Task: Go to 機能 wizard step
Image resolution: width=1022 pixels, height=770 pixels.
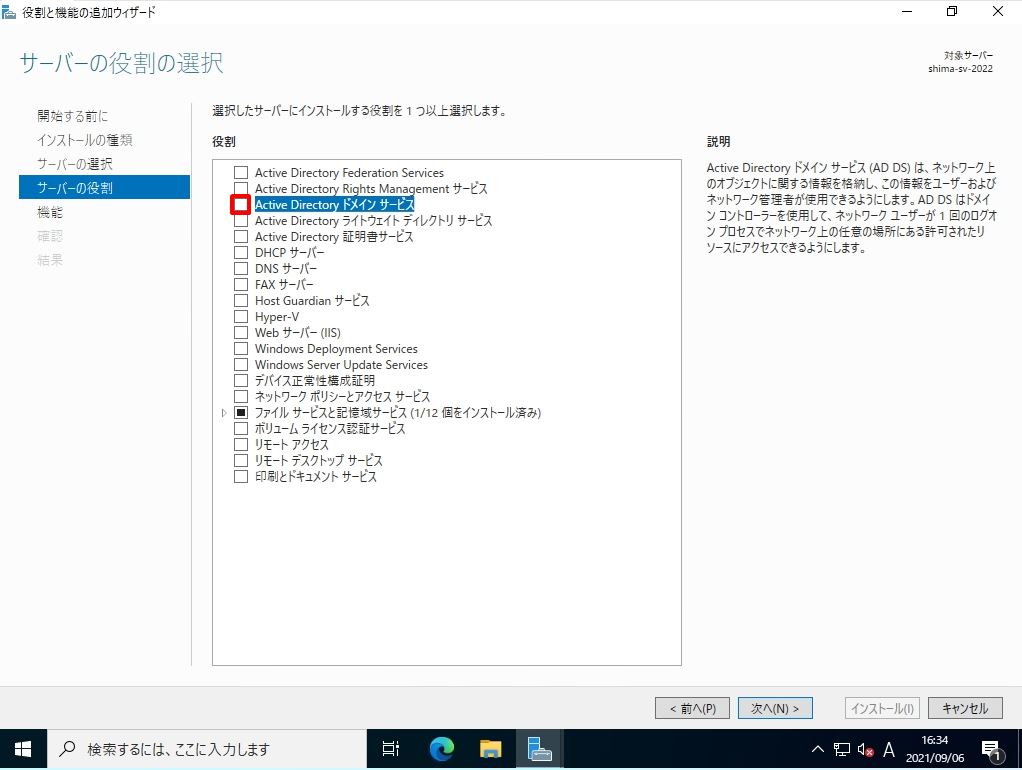Action: (50, 212)
